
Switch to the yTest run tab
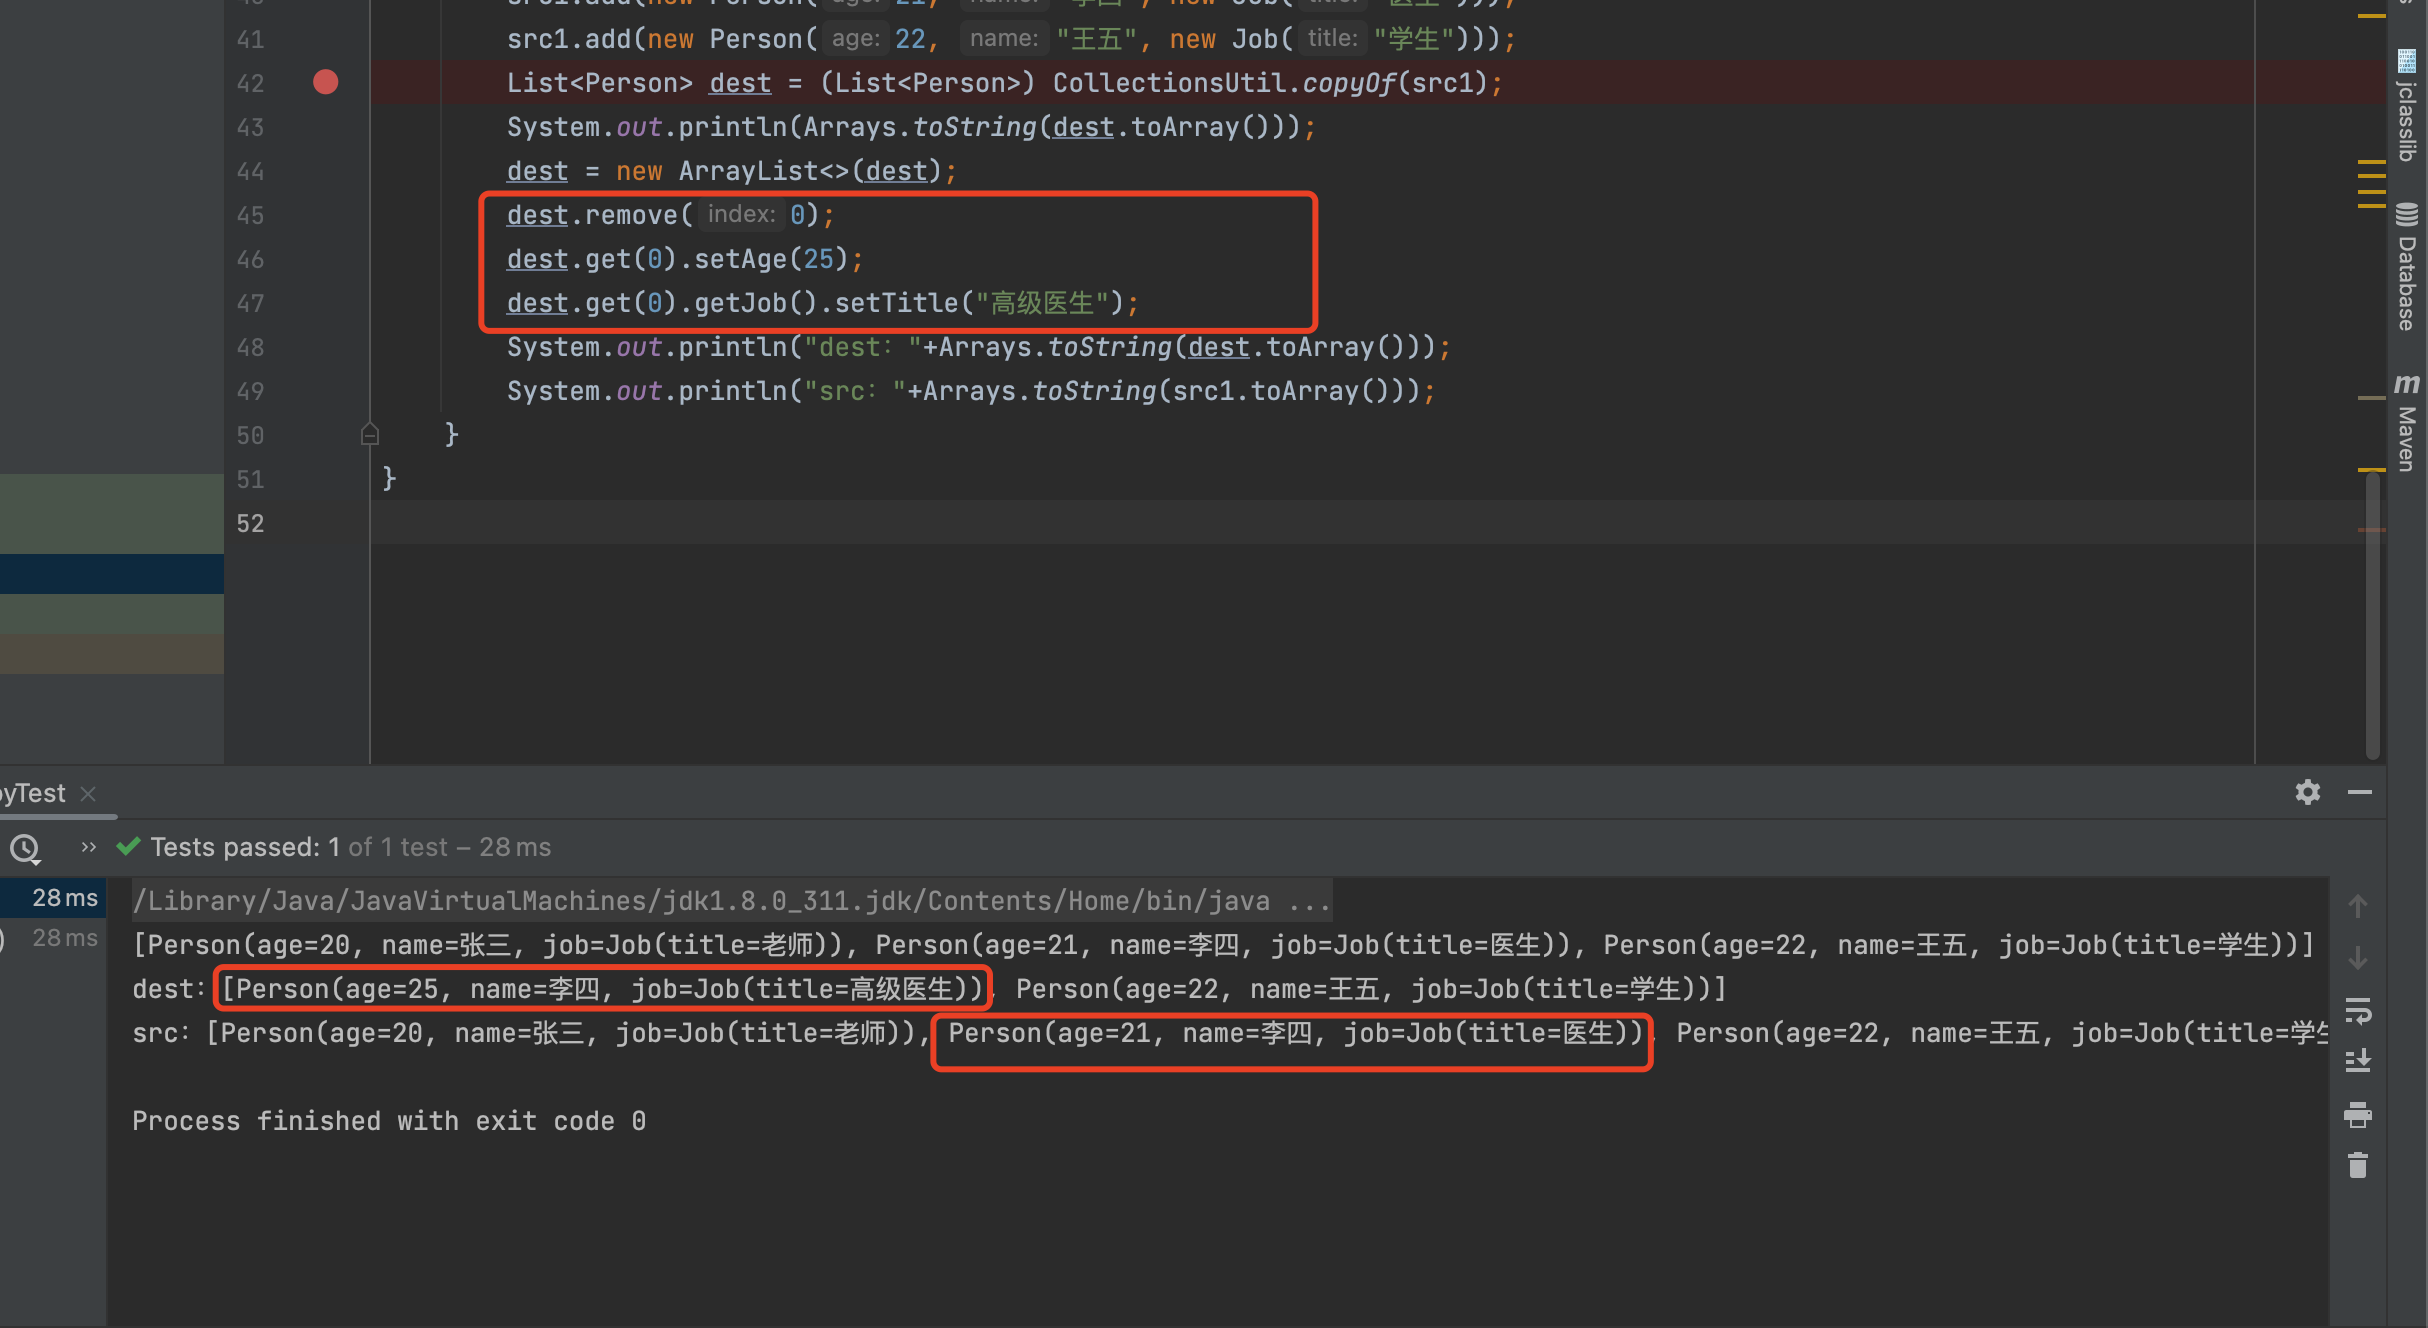[34, 793]
